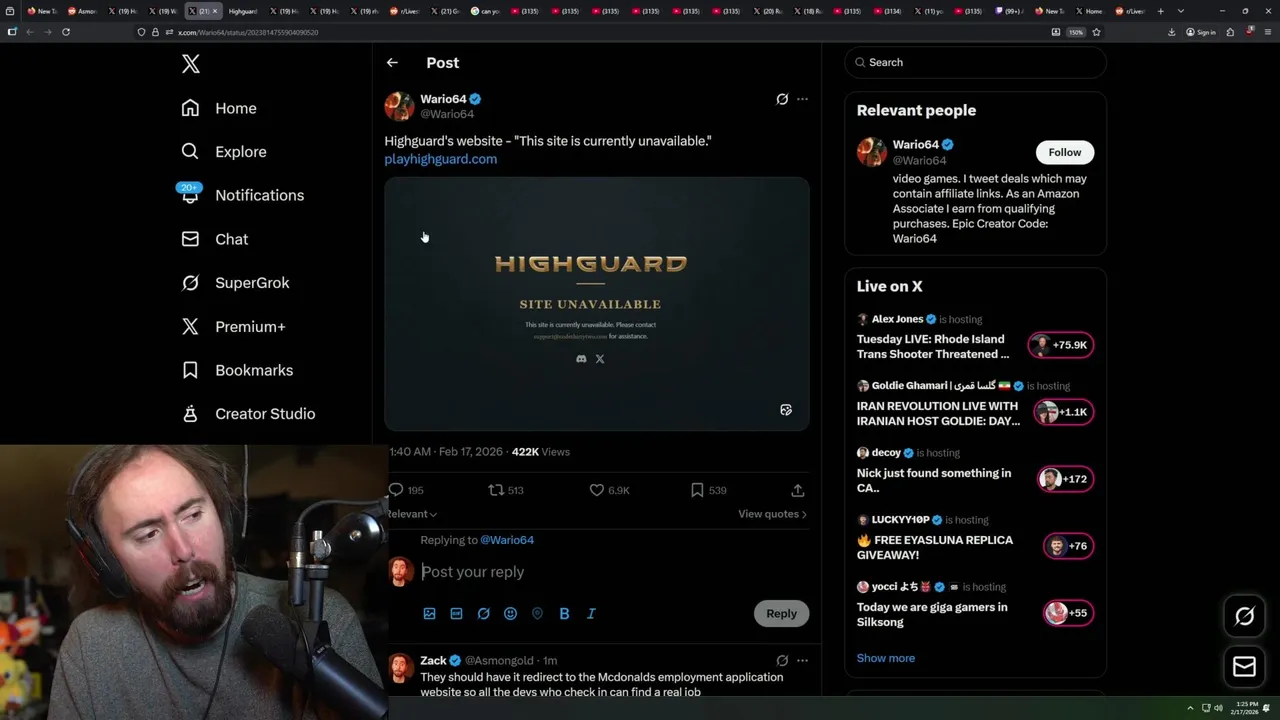Open the floating messages envelope button
1280x720 pixels.
click(x=1244, y=667)
